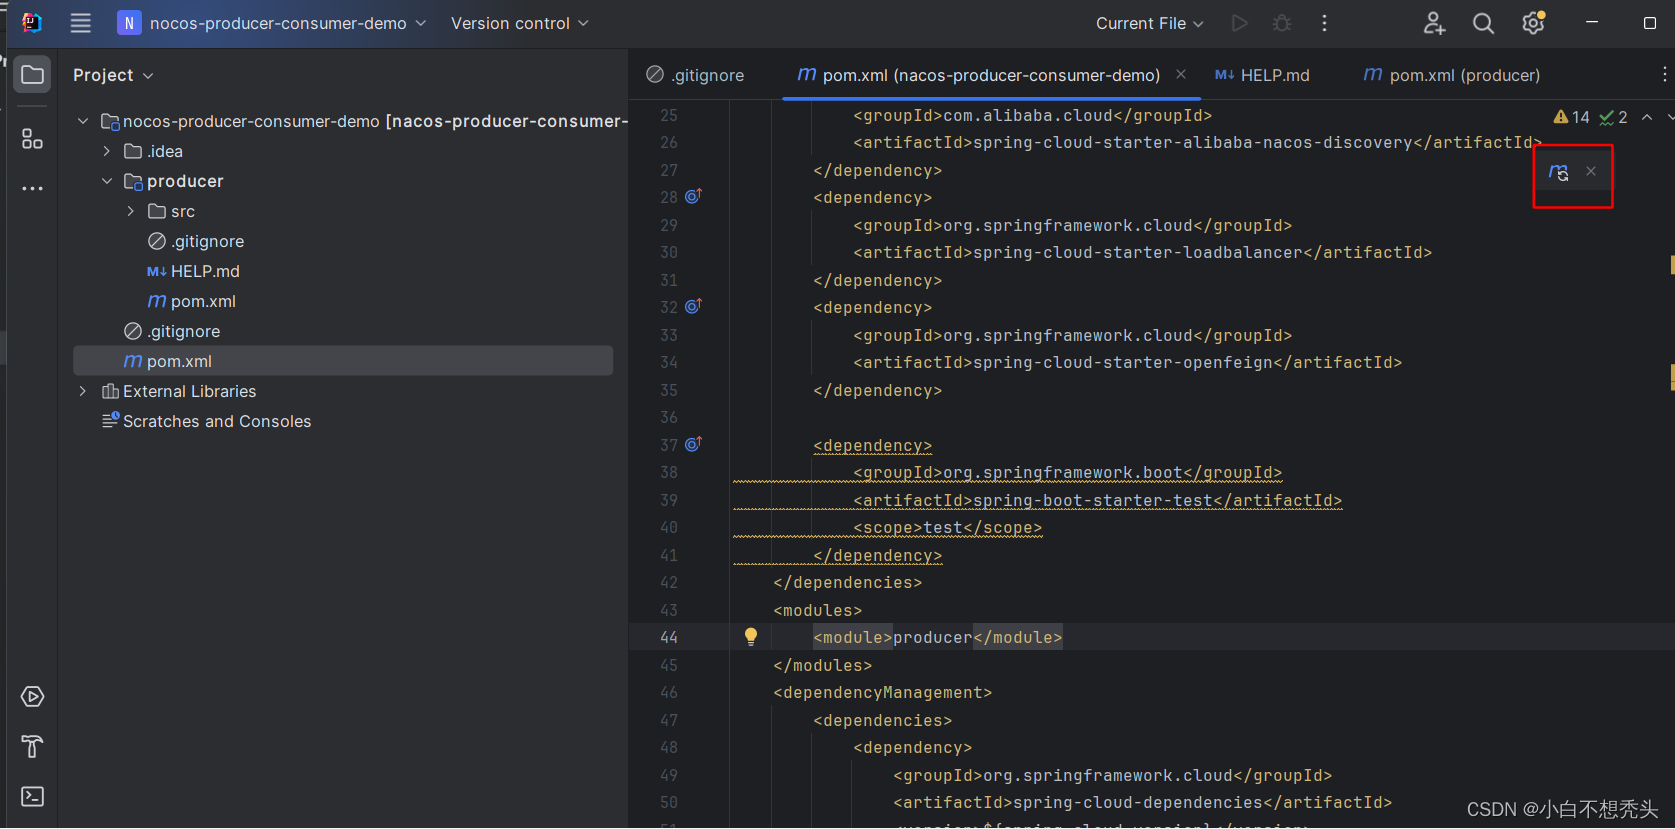This screenshot has height=829, width=1675.
Task: Open the Build hammer tool window
Action: pyautogui.click(x=32, y=747)
